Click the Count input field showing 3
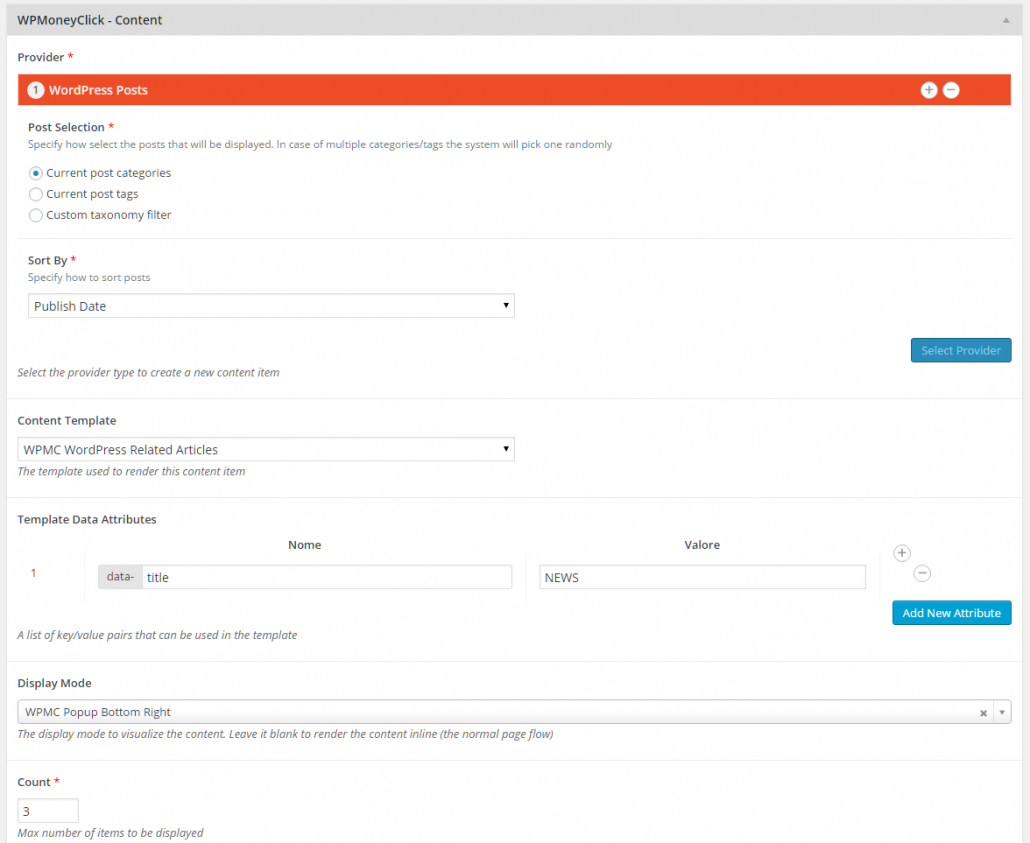The height and width of the screenshot is (843, 1030). point(48,811)
